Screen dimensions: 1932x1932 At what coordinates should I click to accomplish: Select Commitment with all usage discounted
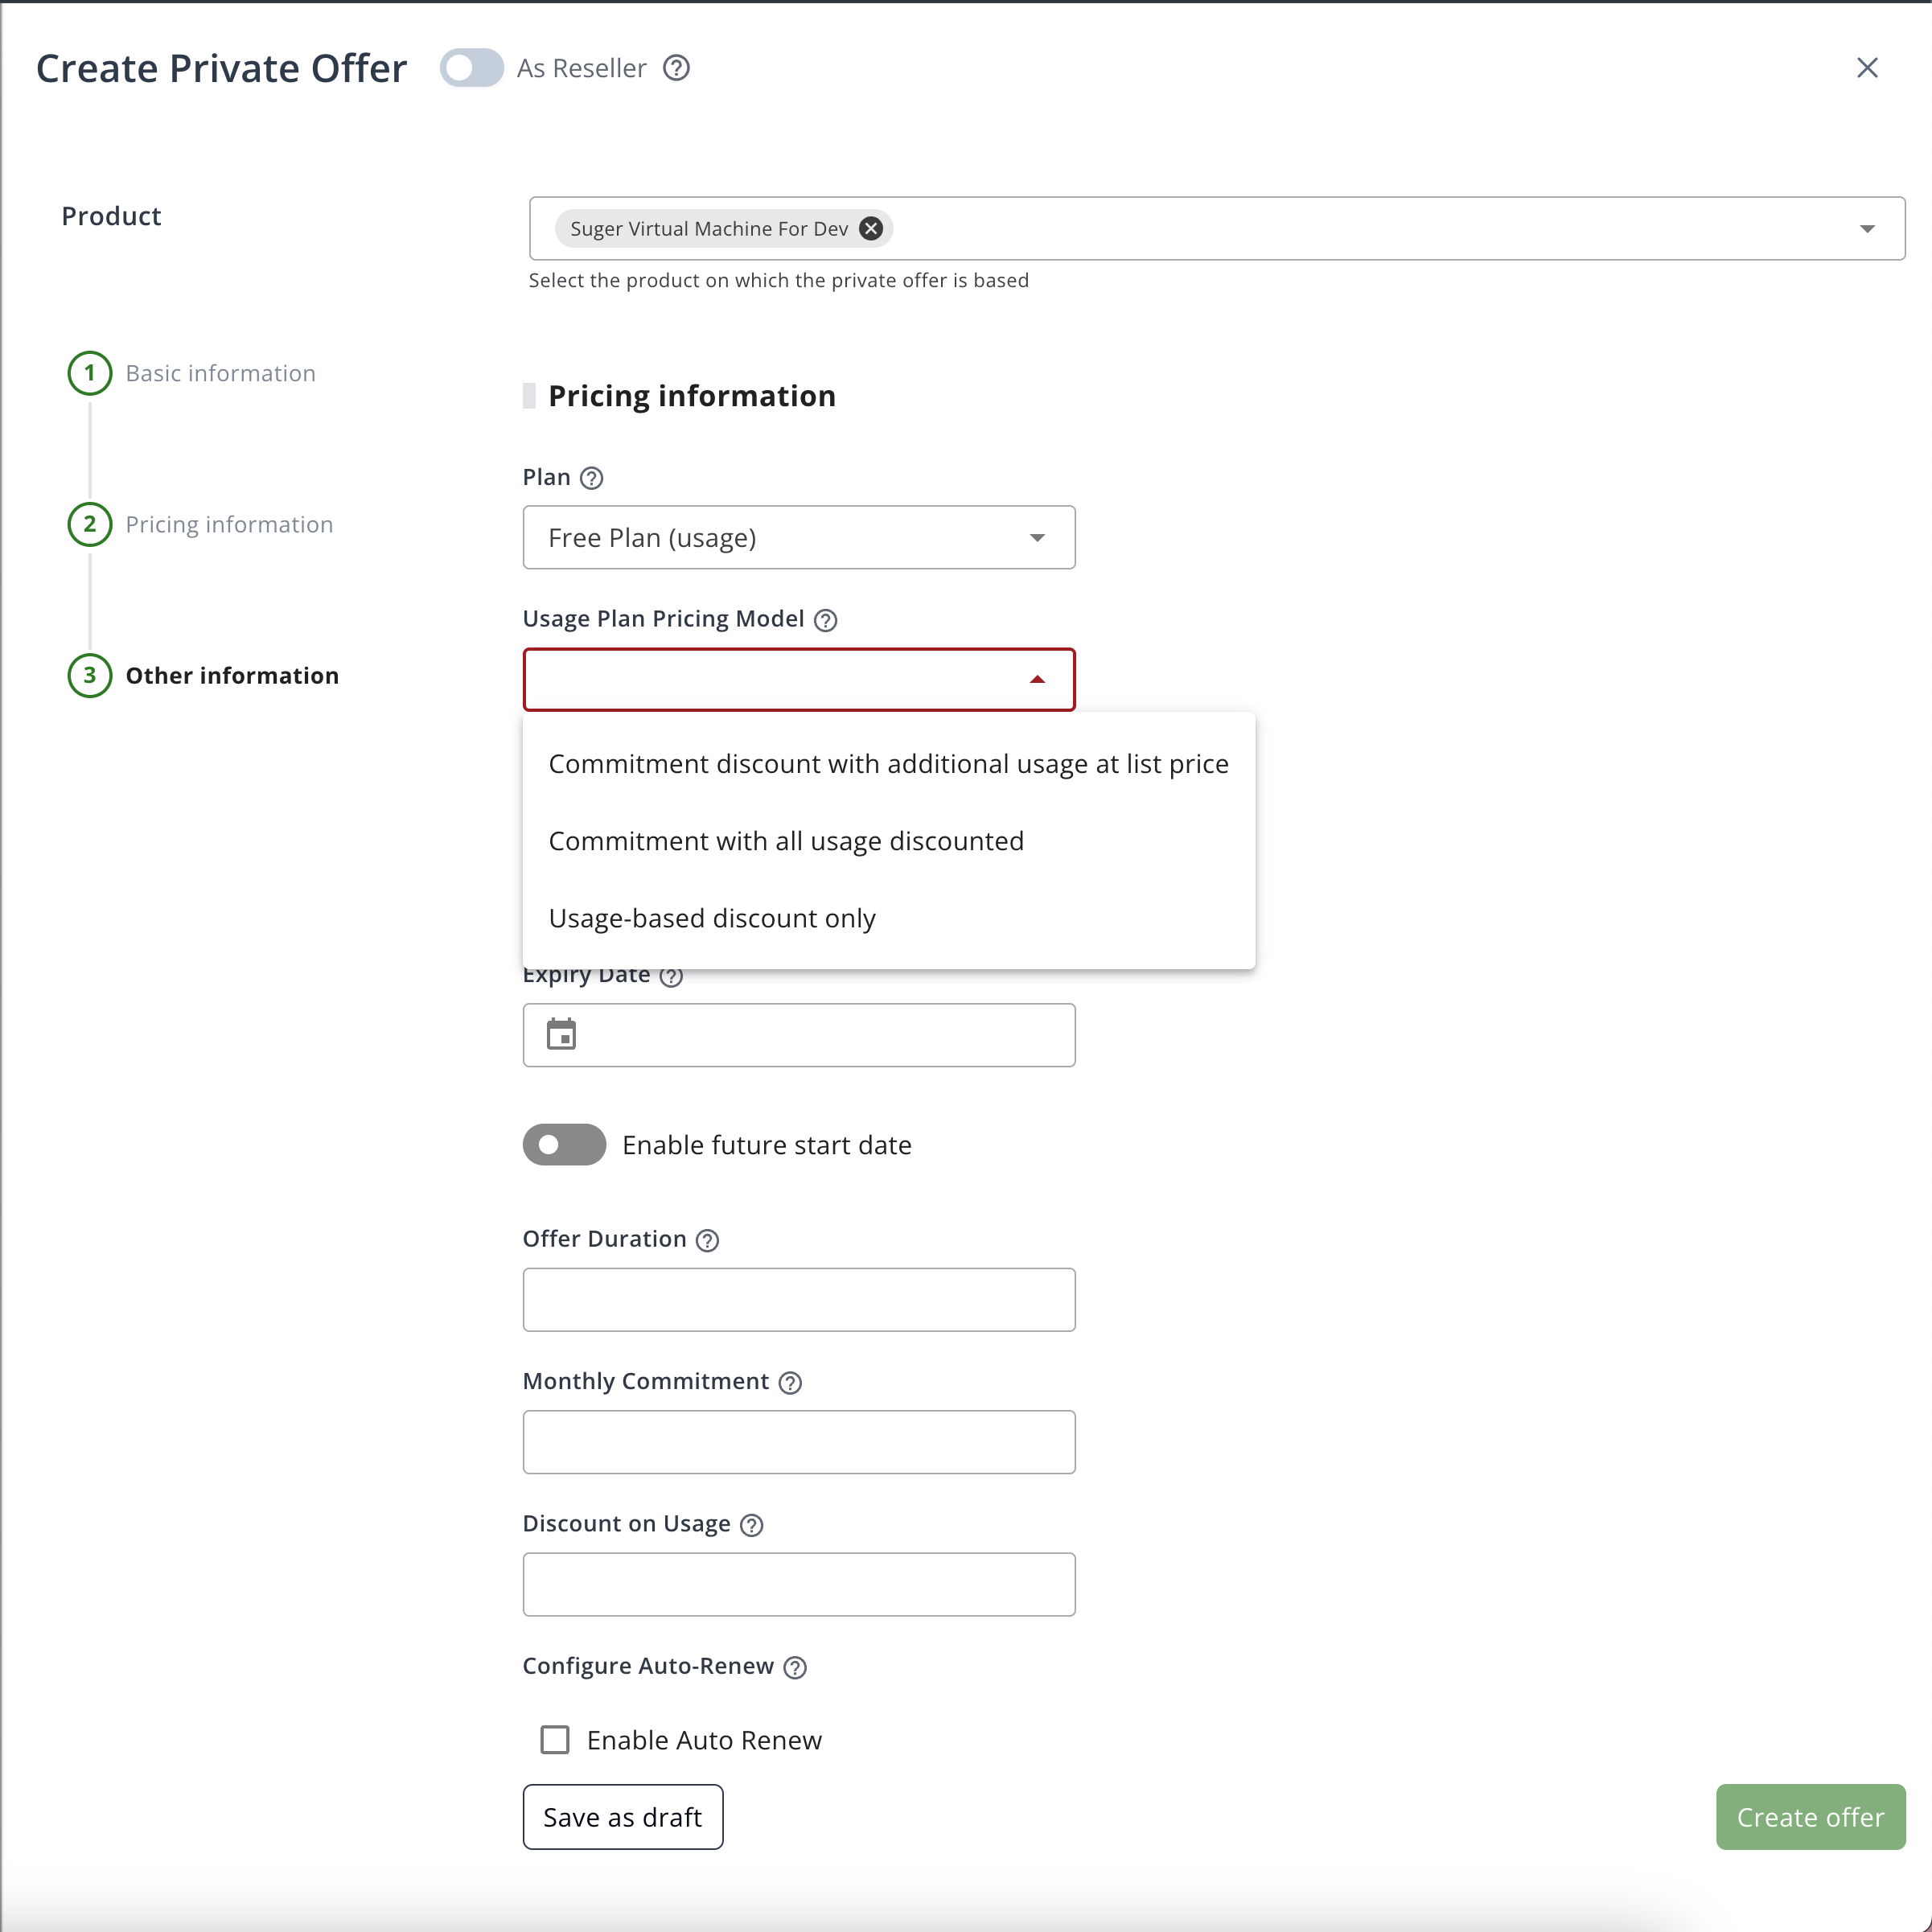click(785, 841)
